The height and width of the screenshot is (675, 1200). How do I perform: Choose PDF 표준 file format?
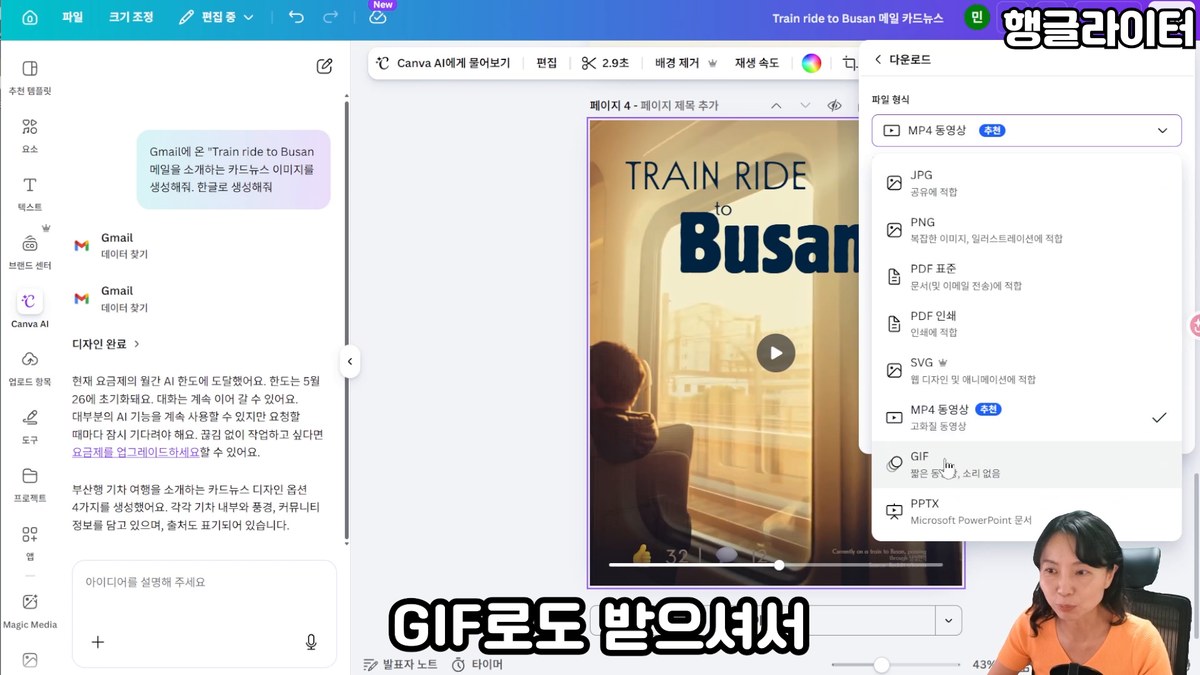point(1026,277)
